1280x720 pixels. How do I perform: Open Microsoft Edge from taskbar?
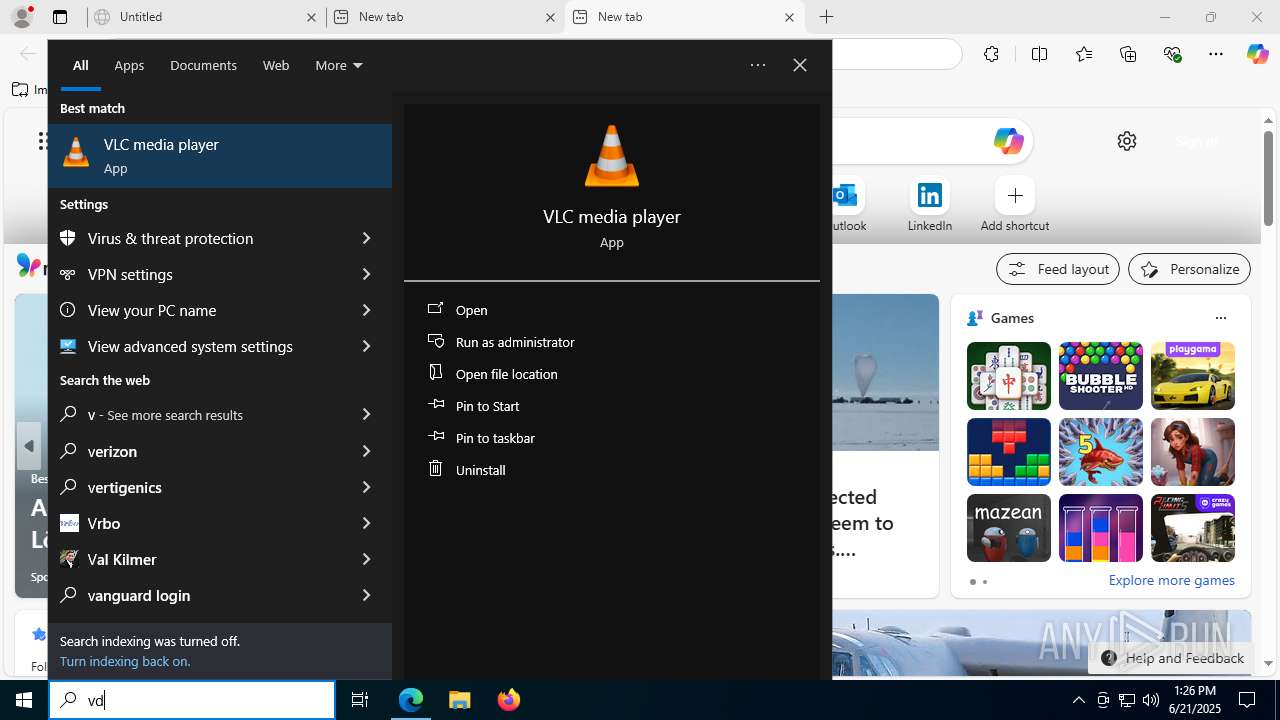point(411,700)
